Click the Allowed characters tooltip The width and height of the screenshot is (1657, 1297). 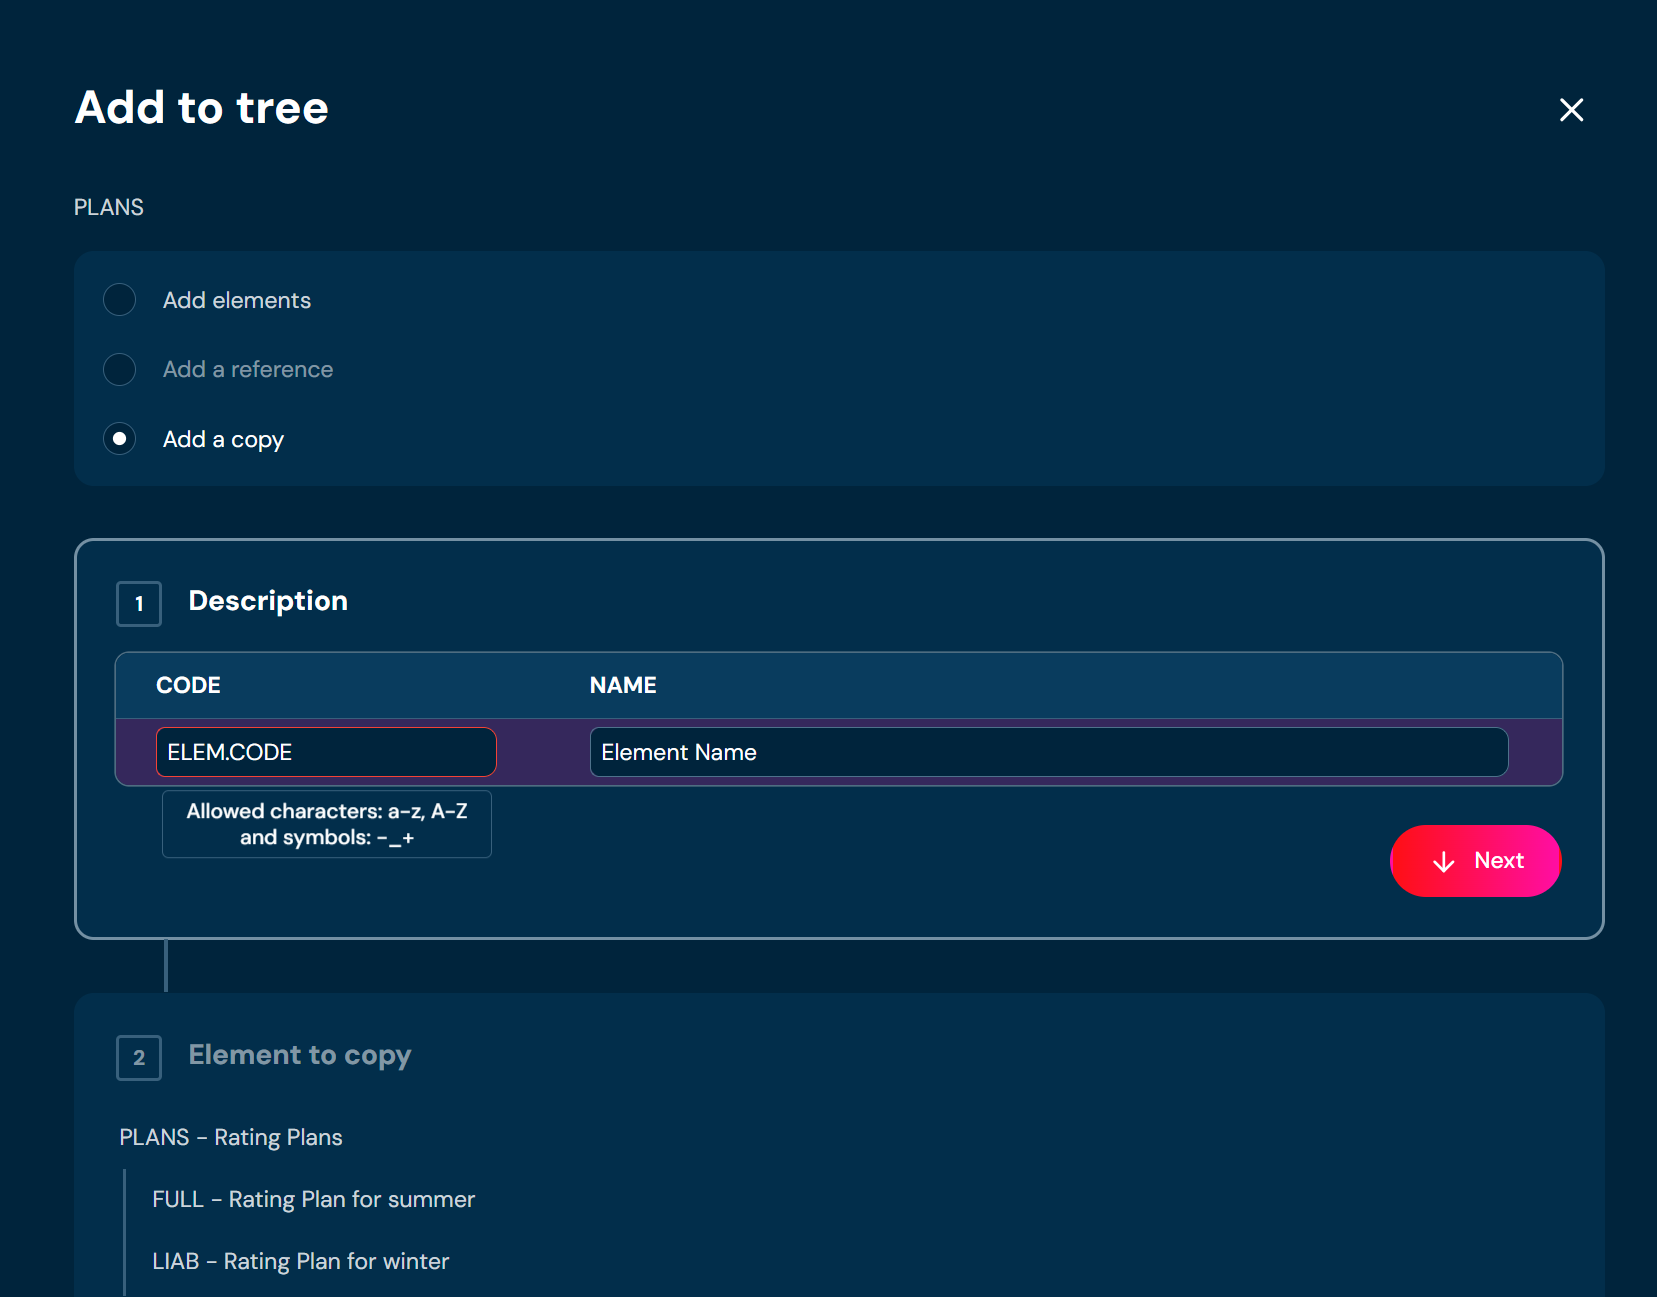click(327, 825)
